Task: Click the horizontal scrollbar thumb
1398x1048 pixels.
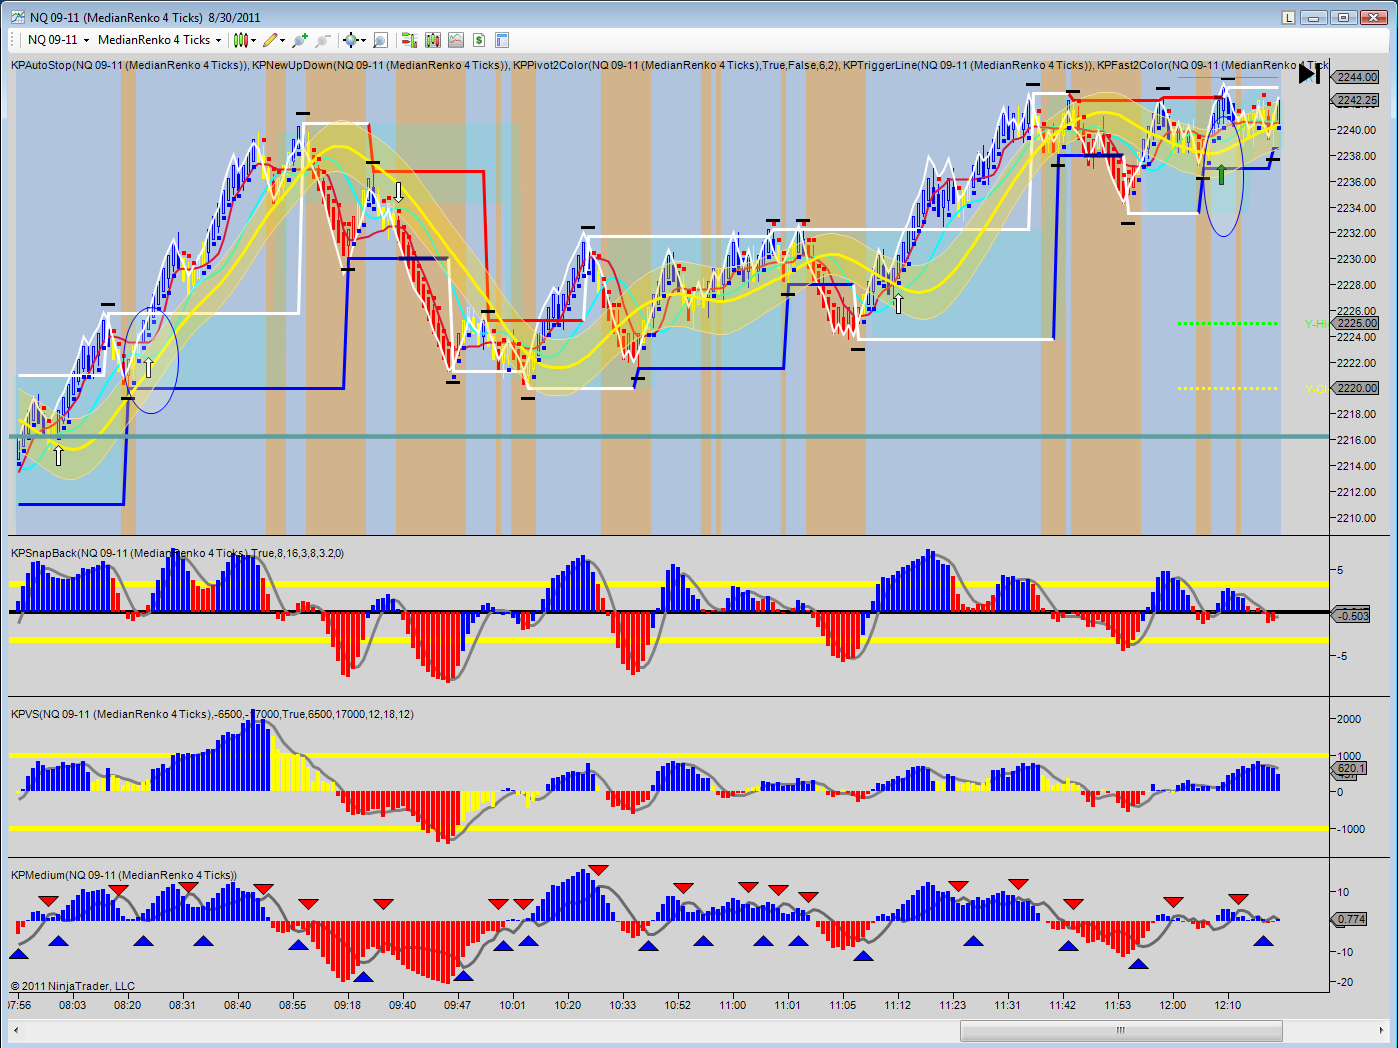Action: 1121,1030
